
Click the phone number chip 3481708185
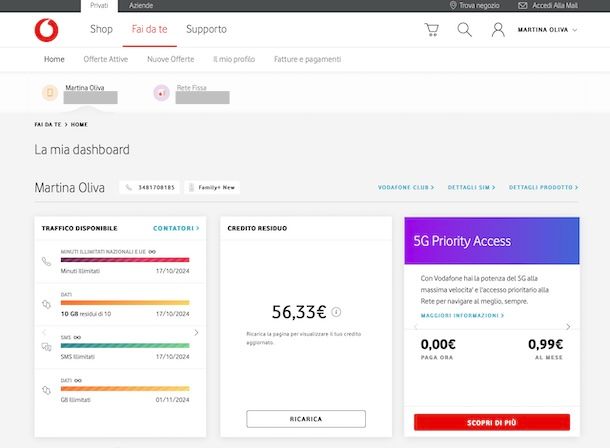(150, 187)
